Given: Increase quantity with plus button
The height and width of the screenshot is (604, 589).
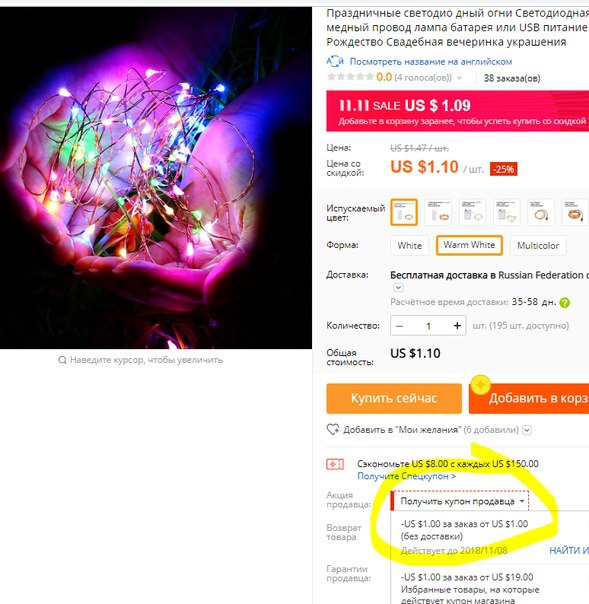Looking at the screenshot, I should 457,326.
